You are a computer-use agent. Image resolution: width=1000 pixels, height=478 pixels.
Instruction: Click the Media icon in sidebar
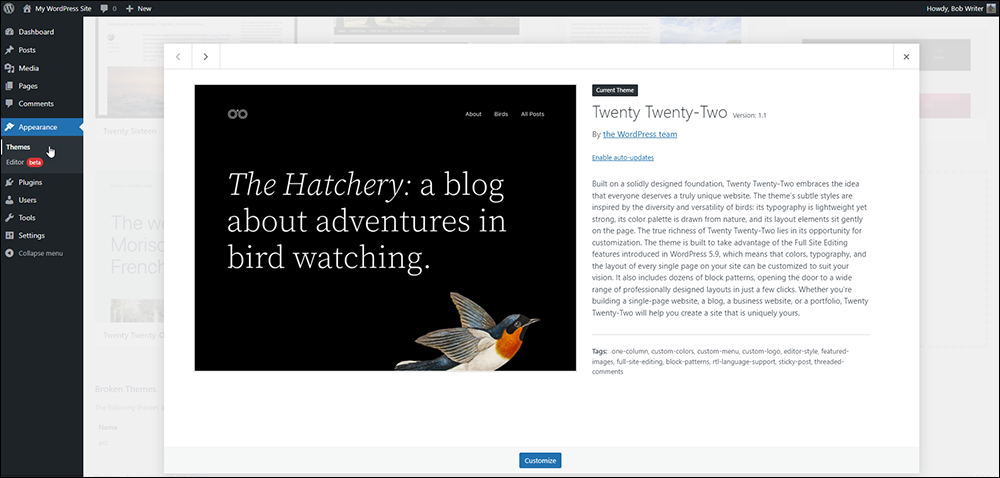pyautogui.click(x=9, y=68)
